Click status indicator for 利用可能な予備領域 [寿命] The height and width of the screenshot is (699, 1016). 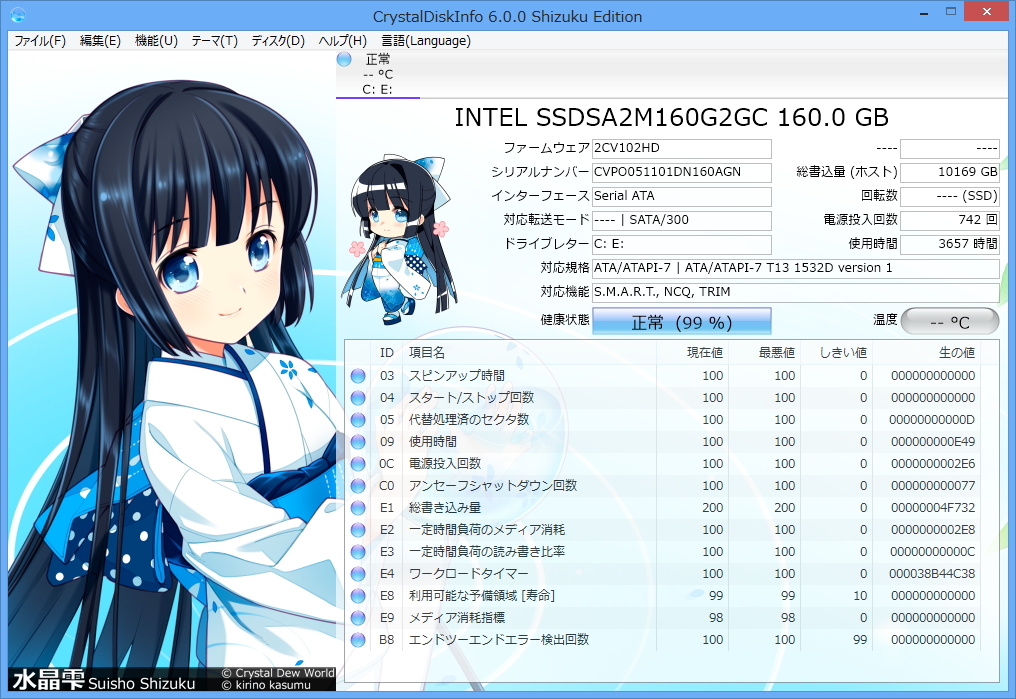point(357,595)
